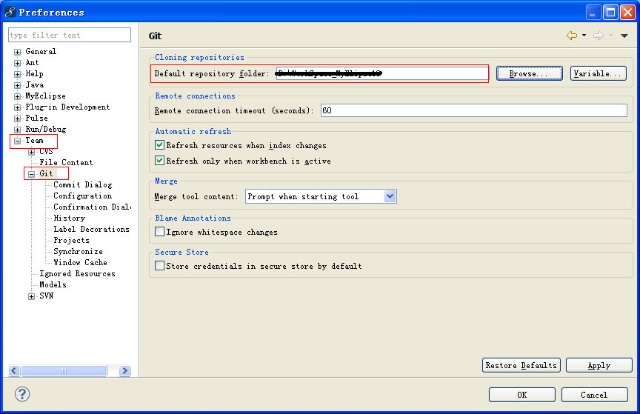Expand the Plug-in Development node
The width and height of the screenshot is (640, 414).
[x=17, y=107]
